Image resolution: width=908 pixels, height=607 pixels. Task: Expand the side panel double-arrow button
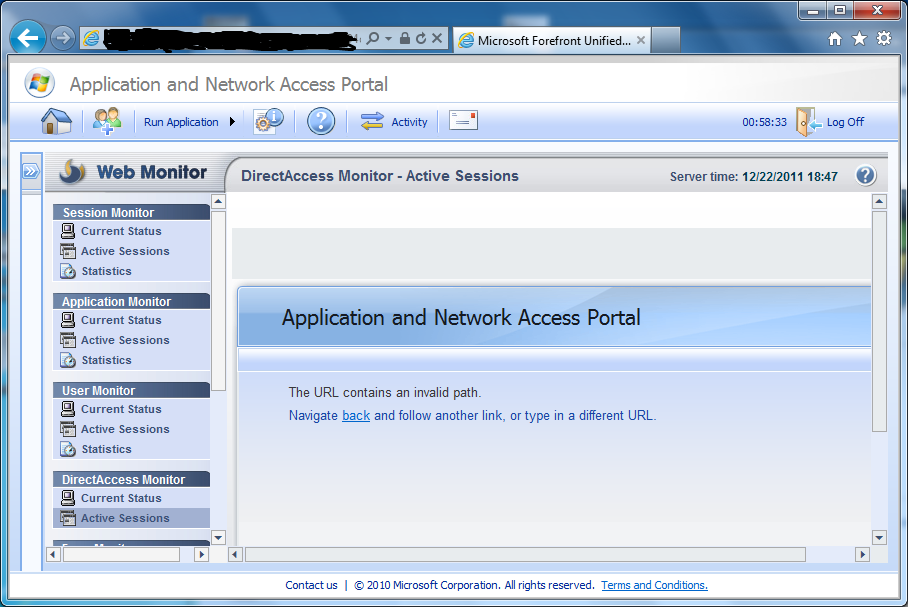31,171
